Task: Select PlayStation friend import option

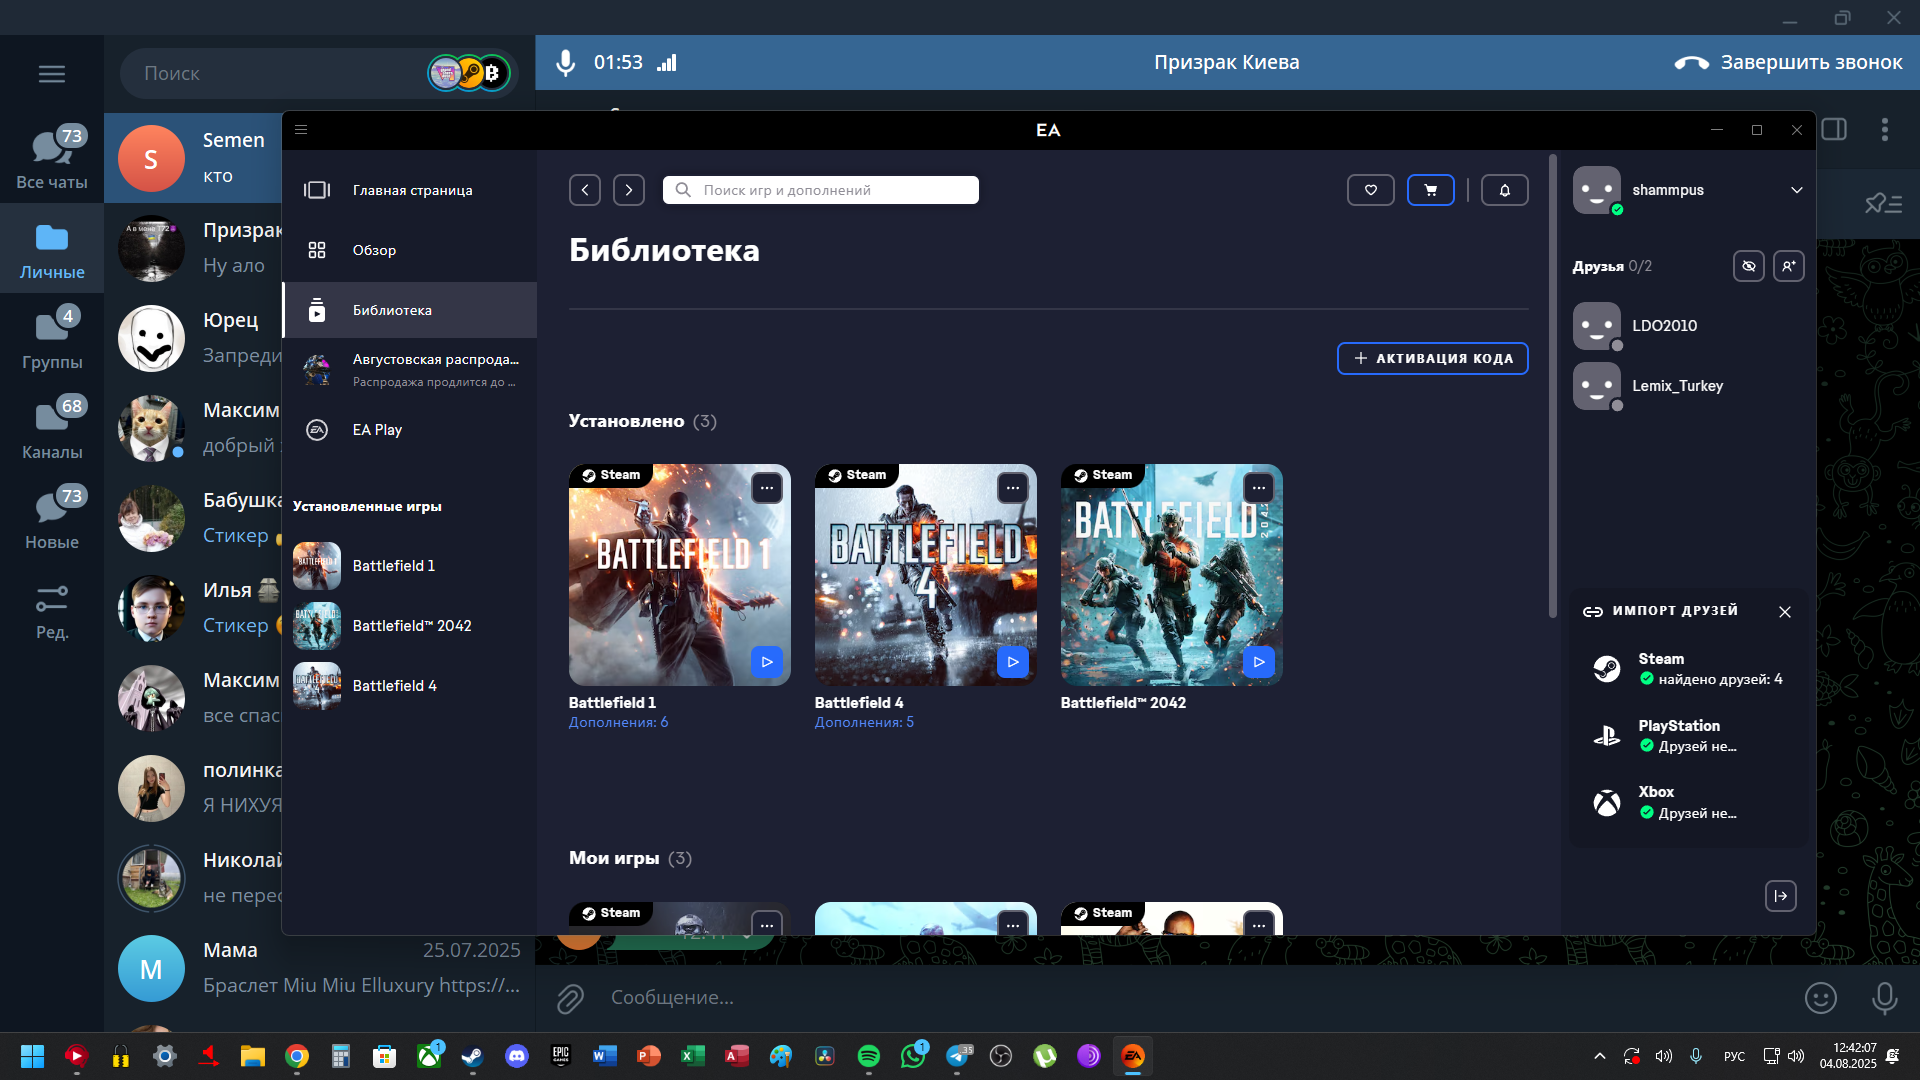Action: coord(1690,736)
